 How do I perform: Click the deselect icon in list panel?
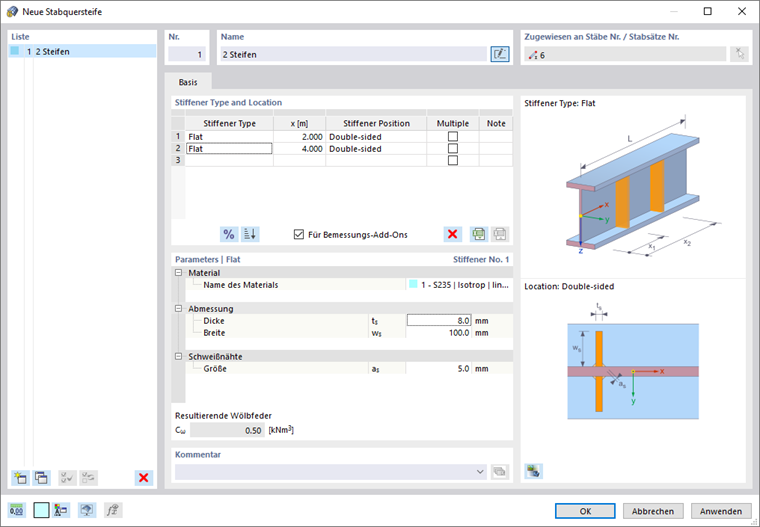[89, 478]
